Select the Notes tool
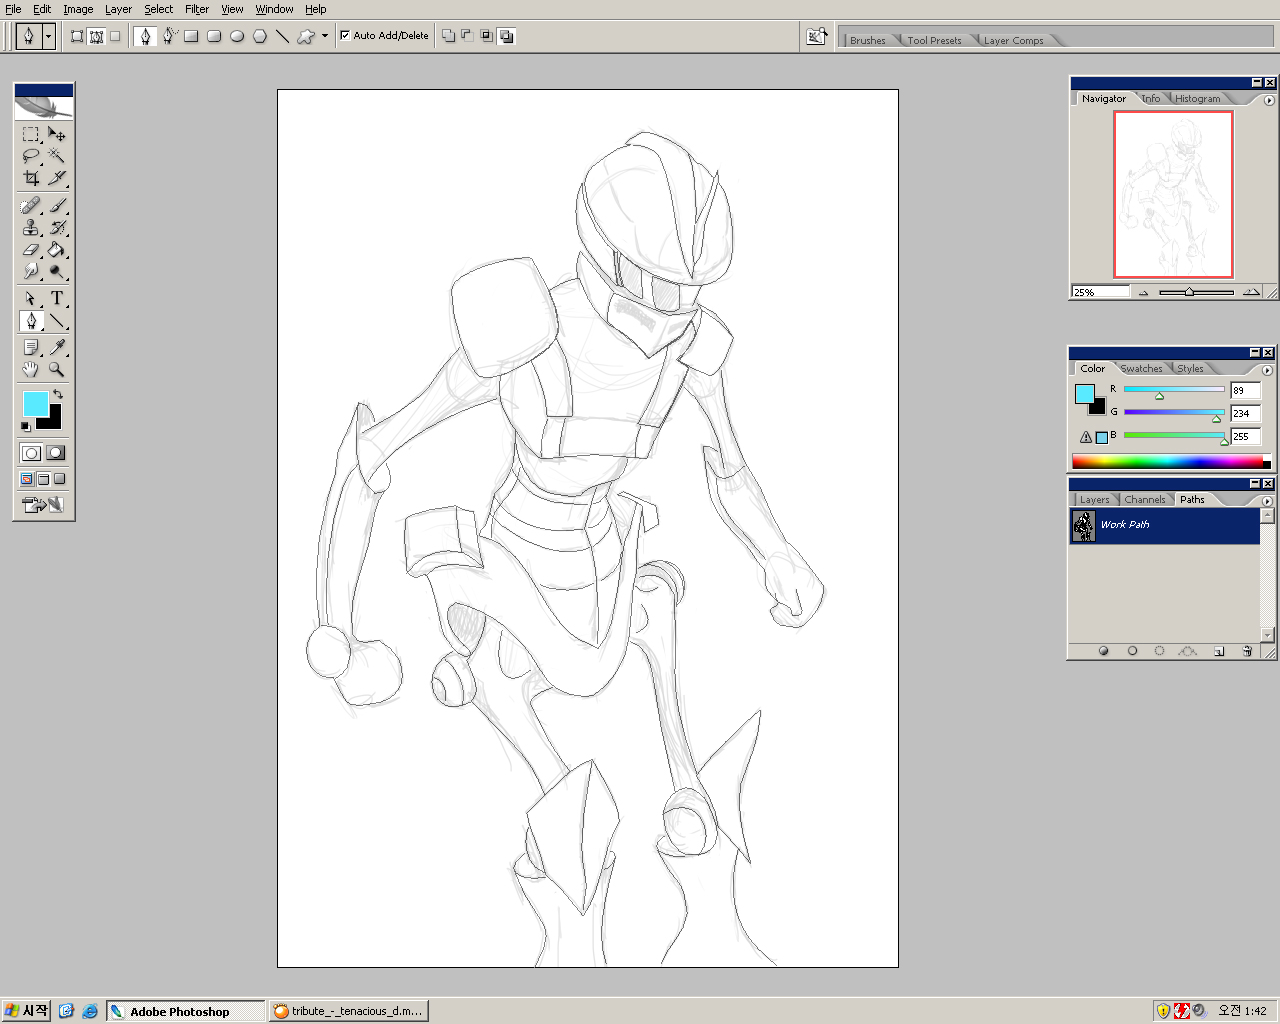This screenshot has width=1280, height=1024. coord(31,347)
